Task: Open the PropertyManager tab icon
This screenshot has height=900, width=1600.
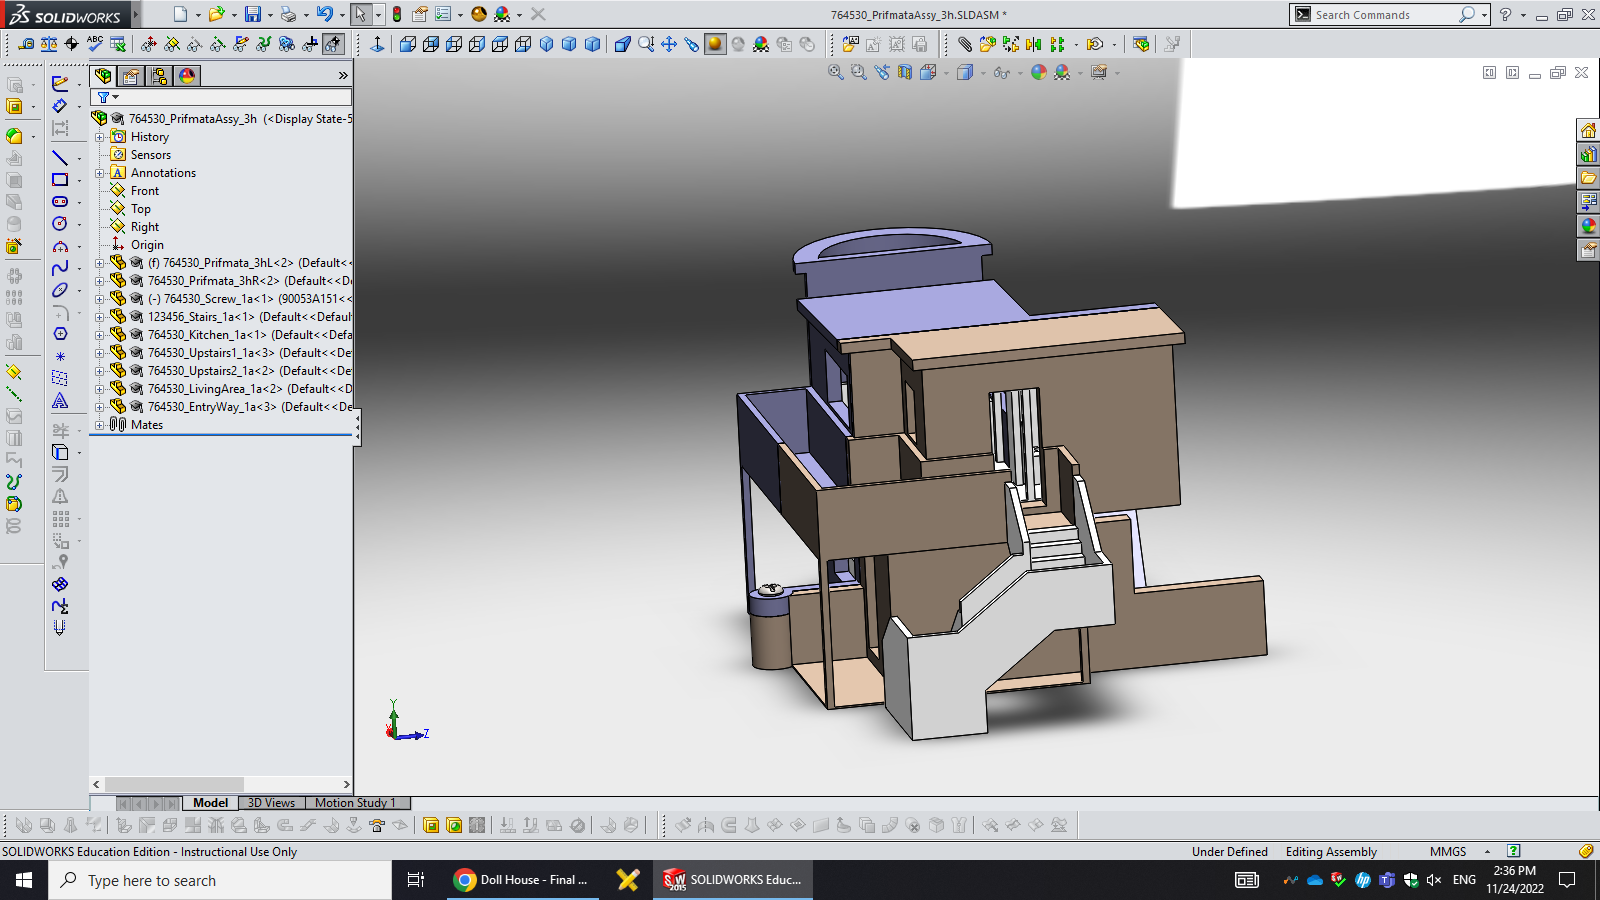Action: coord(131,76)
